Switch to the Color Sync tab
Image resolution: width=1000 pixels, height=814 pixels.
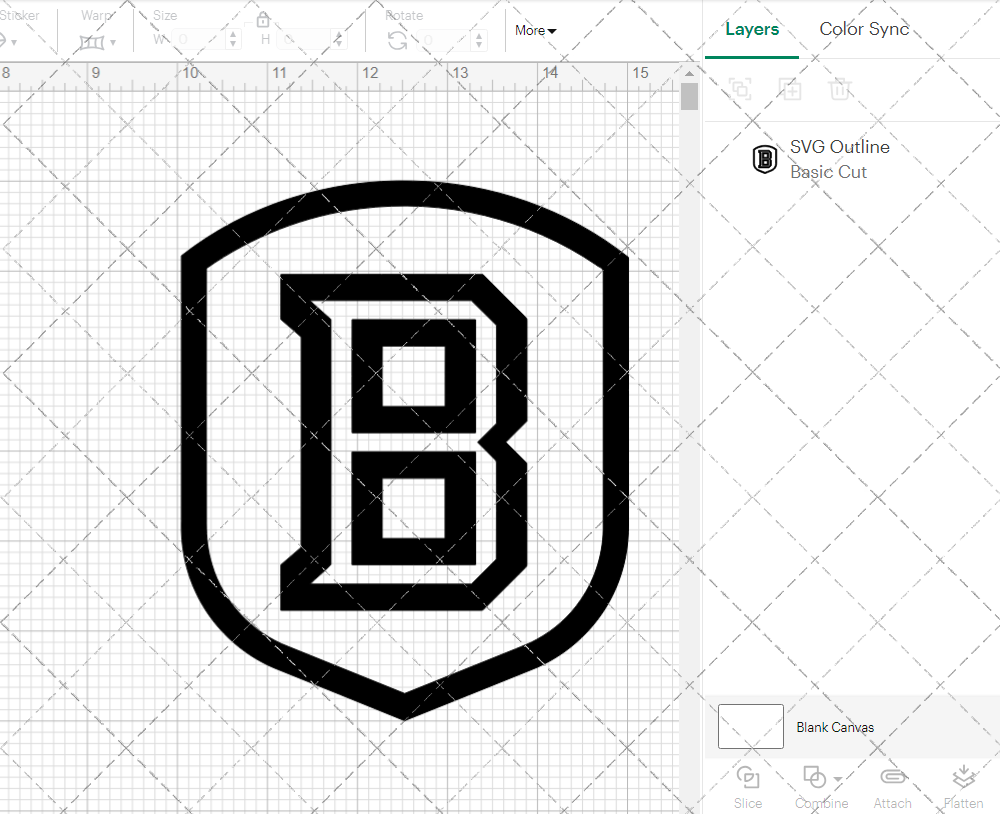(x=864, y=29)
